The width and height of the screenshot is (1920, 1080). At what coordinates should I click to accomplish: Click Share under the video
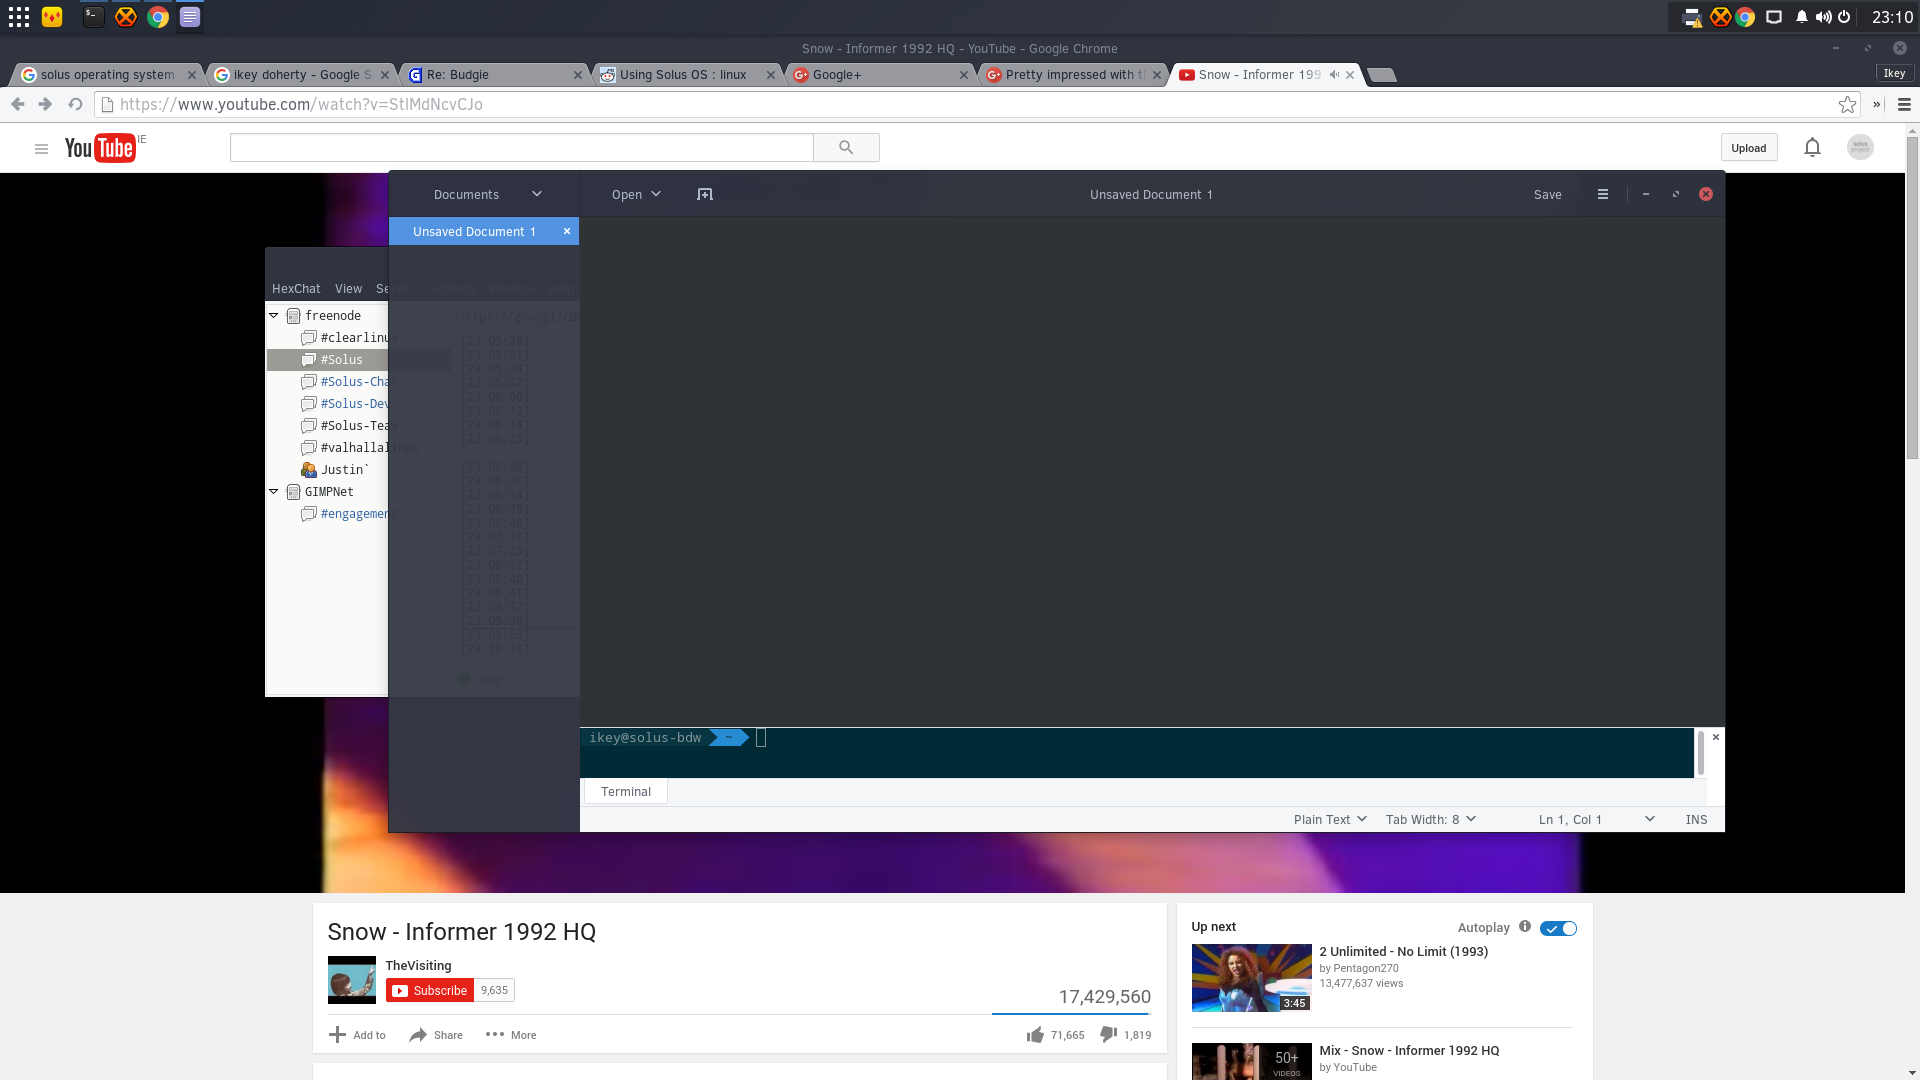436,1035
